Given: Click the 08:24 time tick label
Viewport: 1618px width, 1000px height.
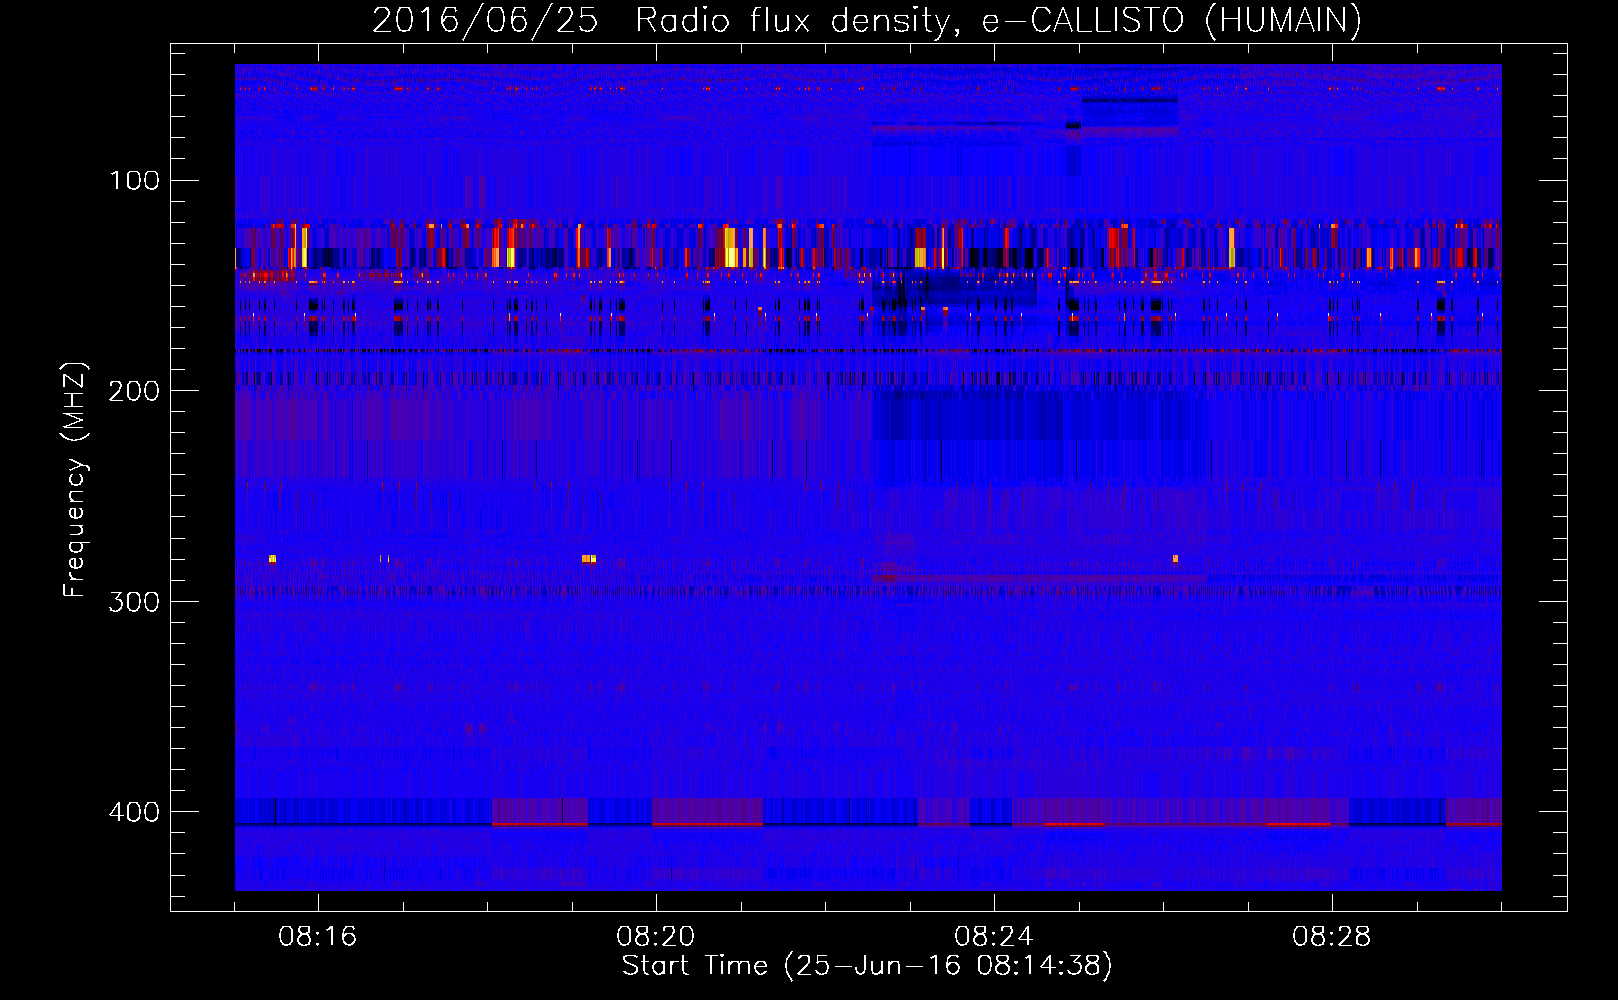Looking at the screenshot, I should (x=993, y=937).
